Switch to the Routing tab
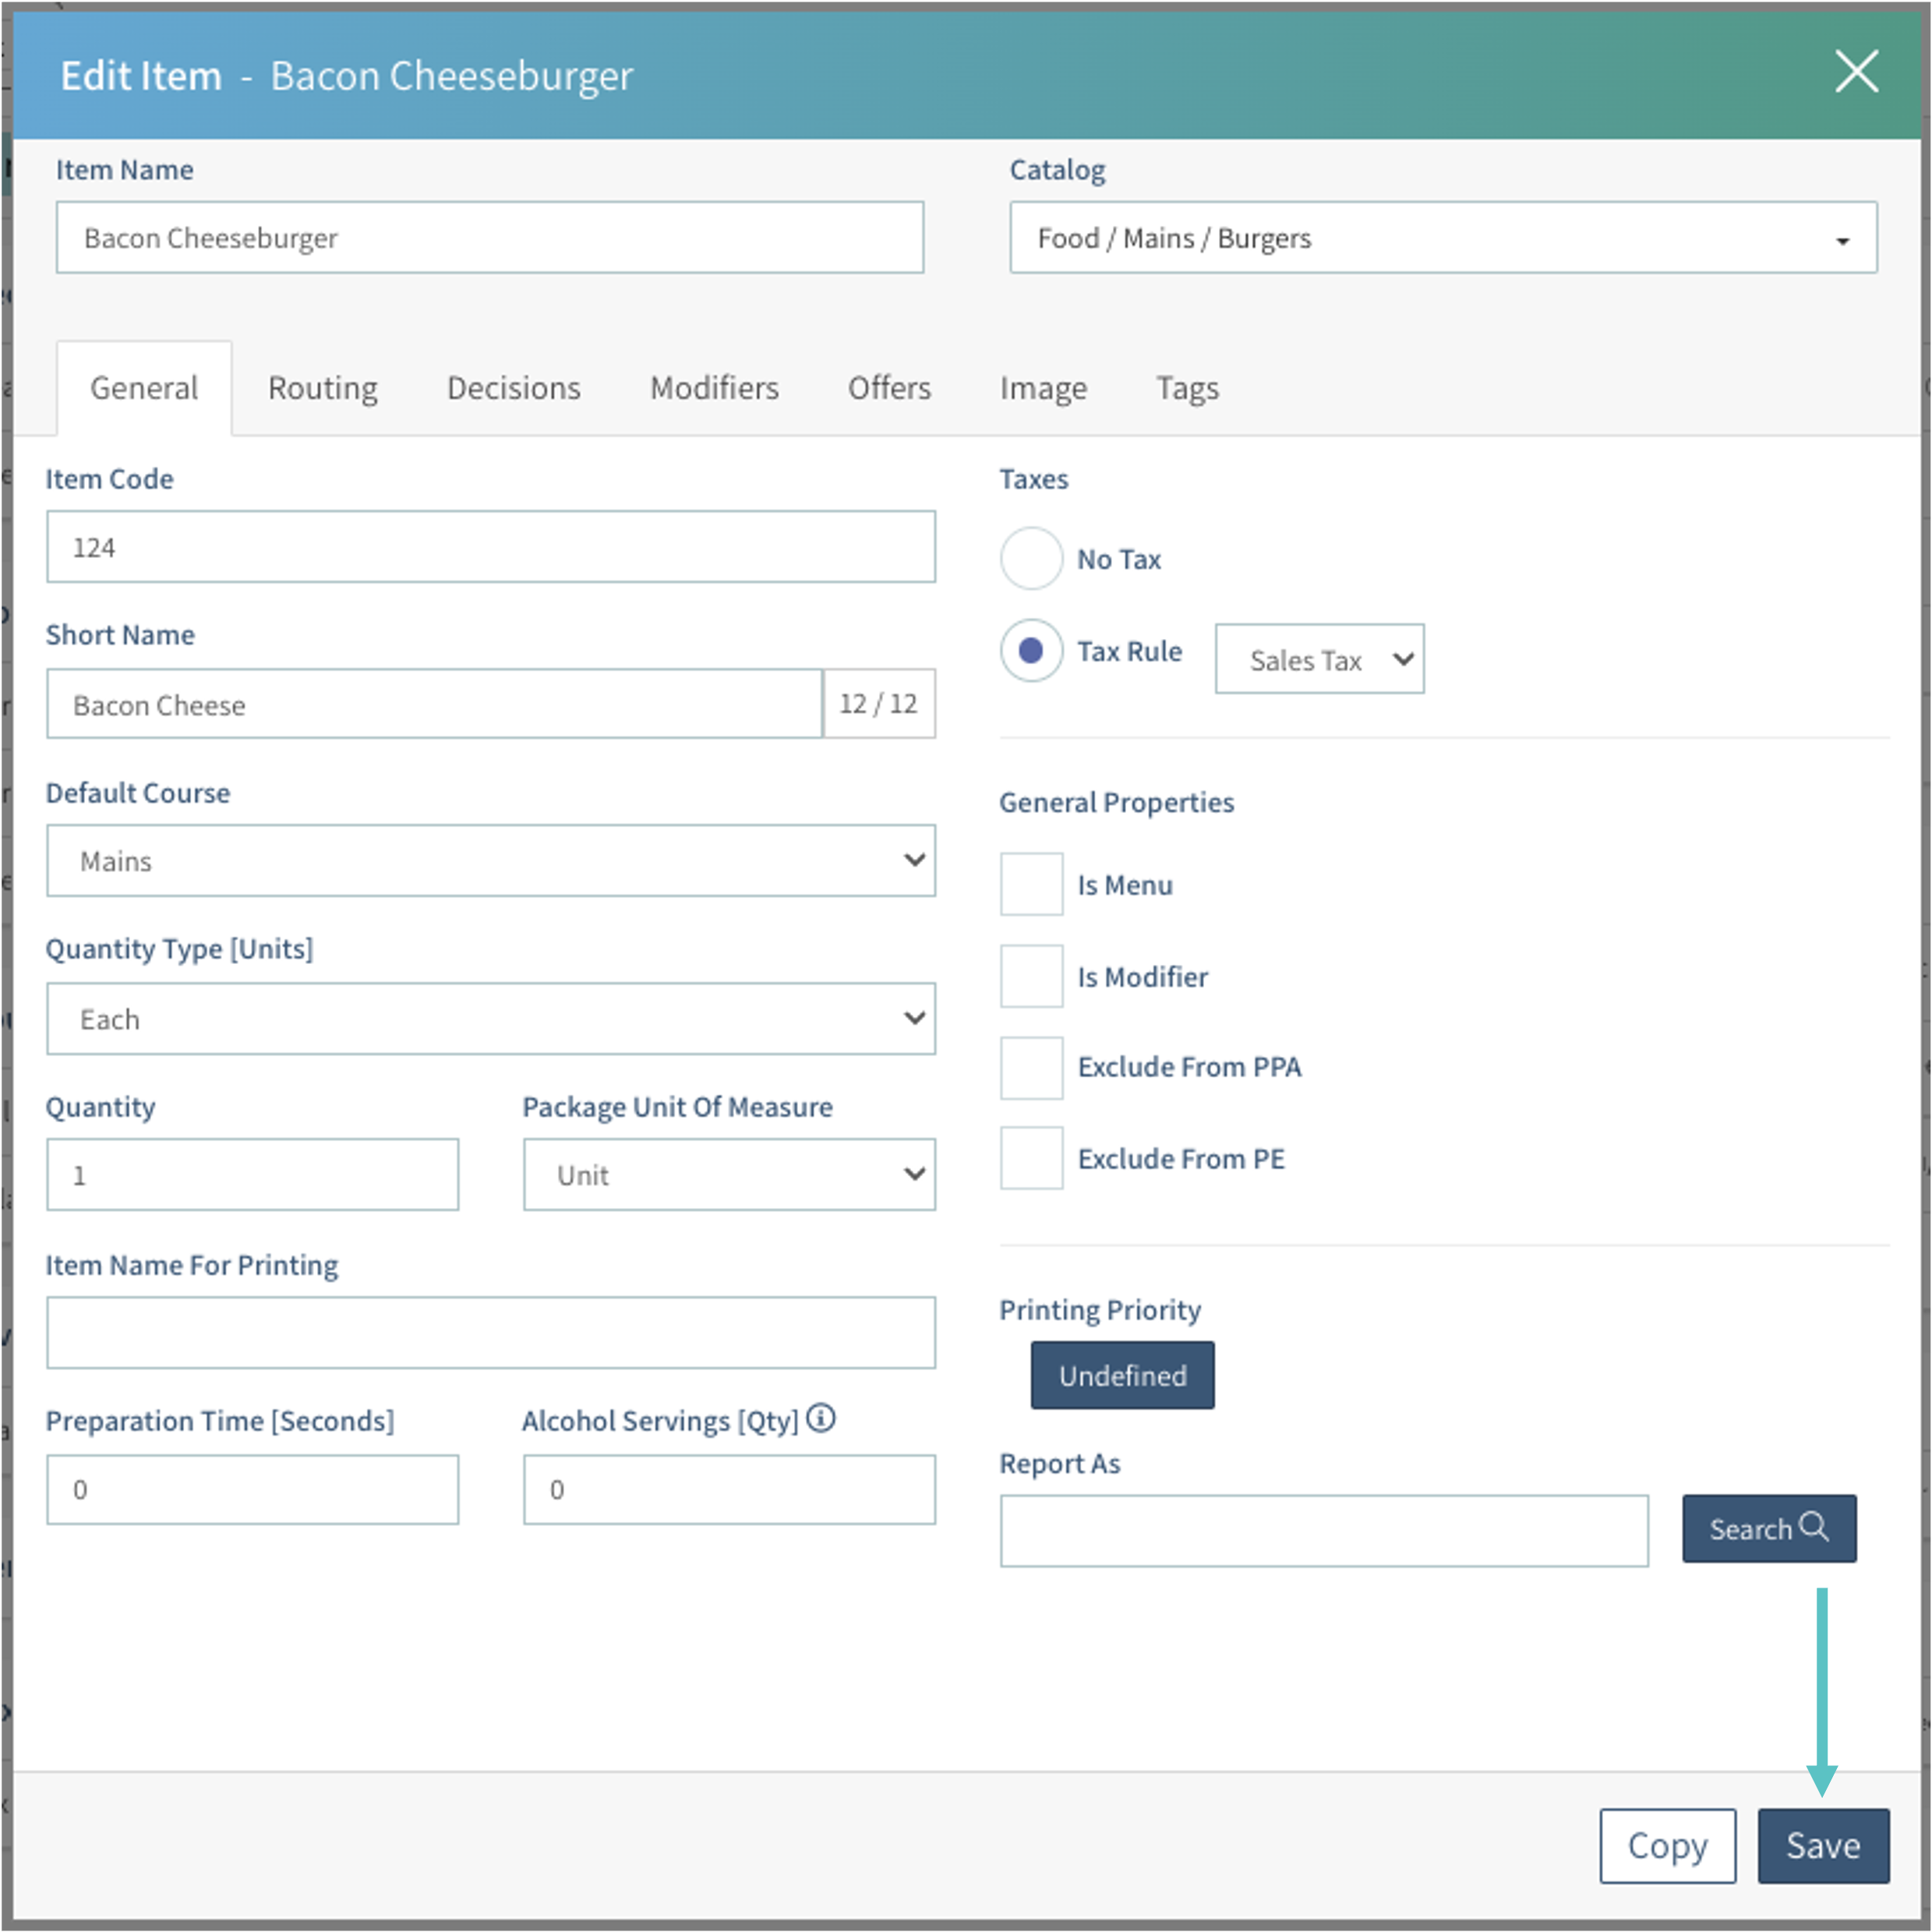Image resolution: width=1932 pixels, height=1932 pixels. click(323, 388)
